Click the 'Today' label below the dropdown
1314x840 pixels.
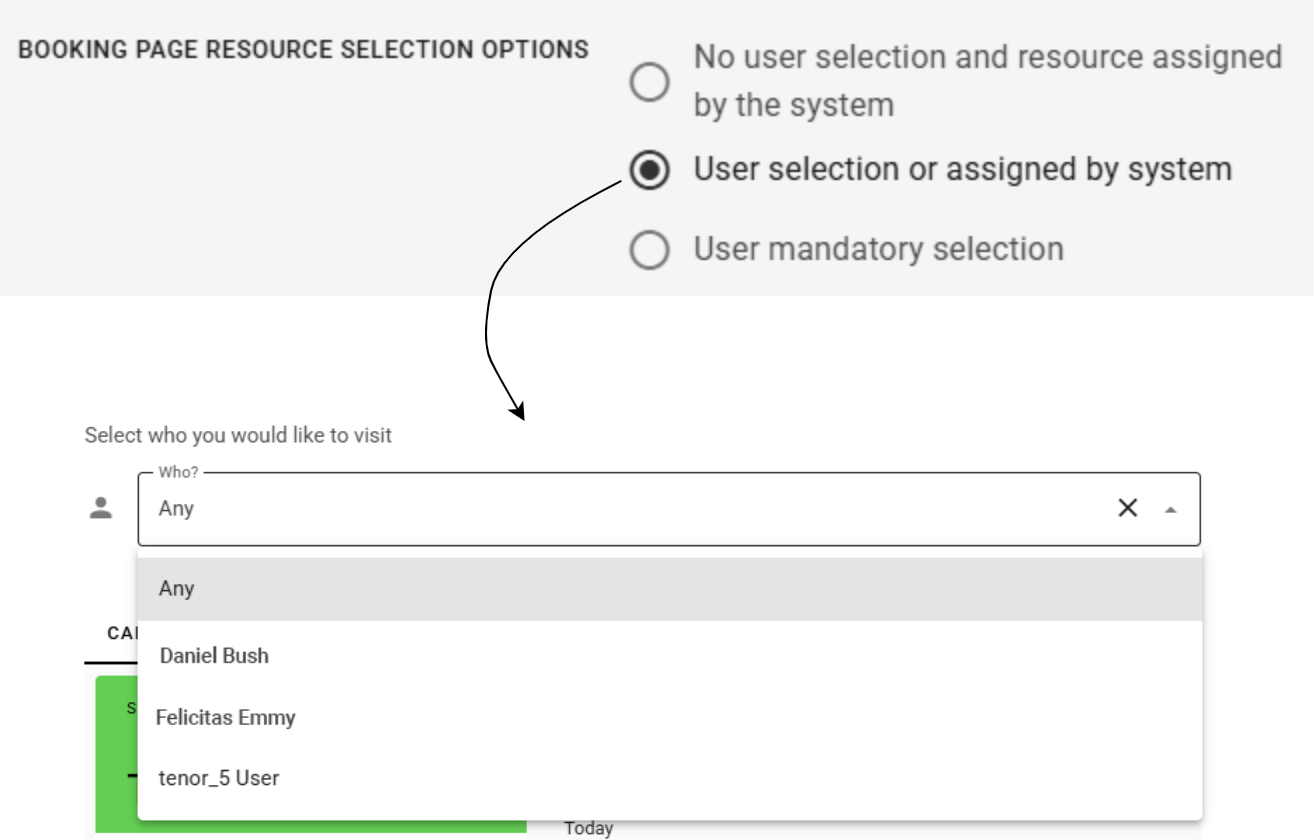click(x=588, y=828)
